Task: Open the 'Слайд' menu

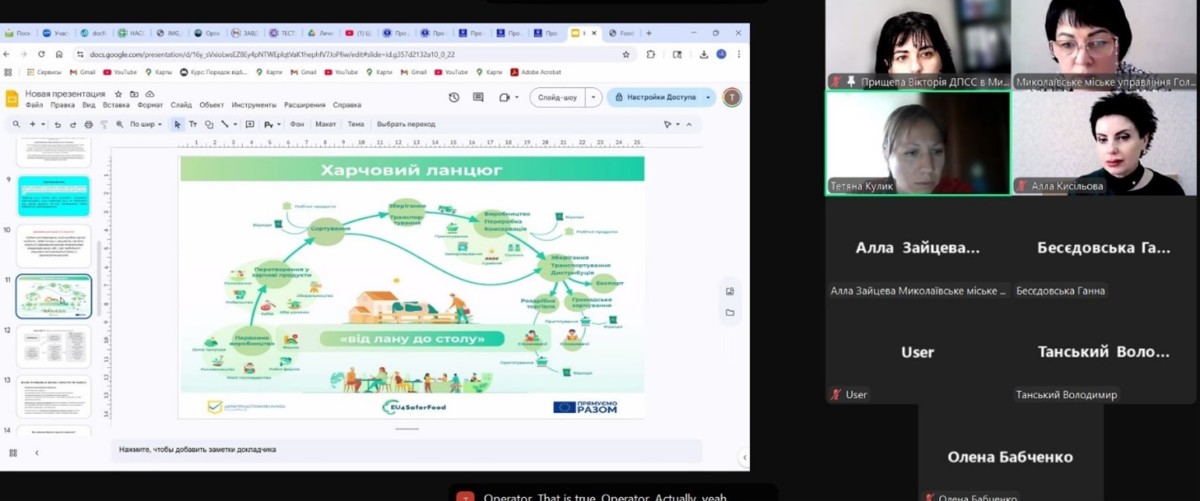Action: pos(181,105)
